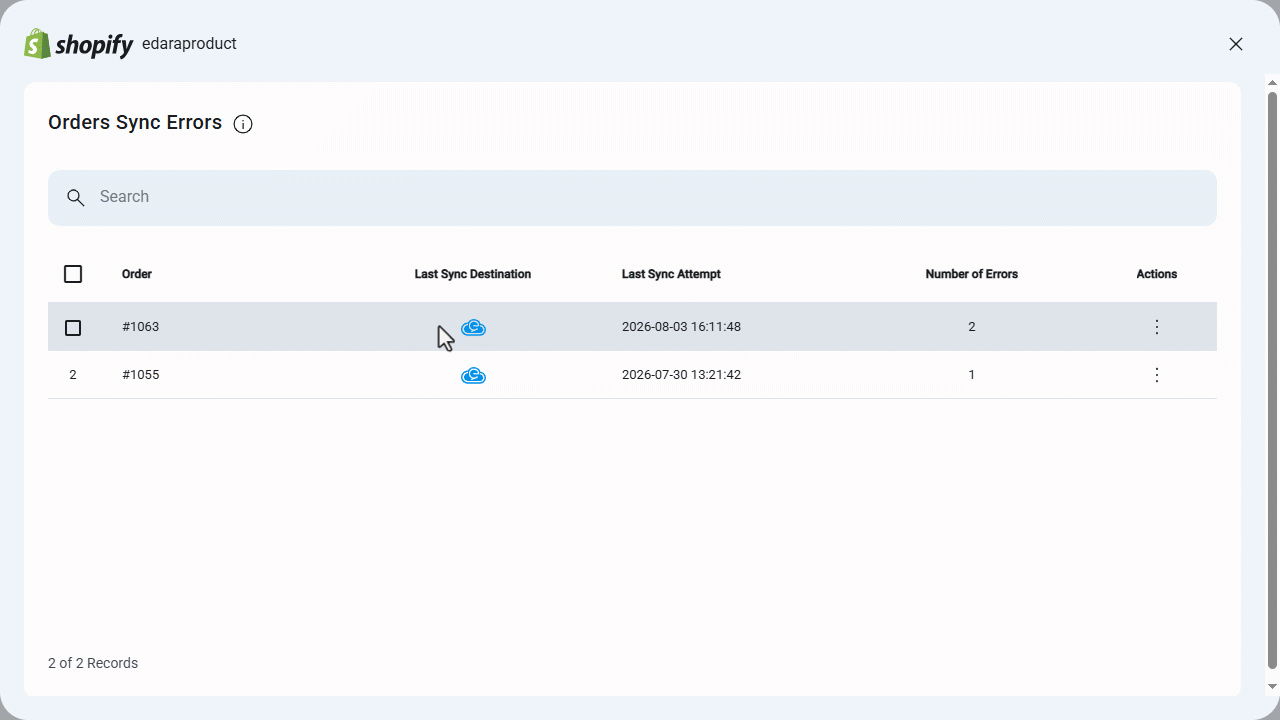Focus the Search input field
Screen dimensions: 1280x720
pyautogui.click(x=632, y=197)
